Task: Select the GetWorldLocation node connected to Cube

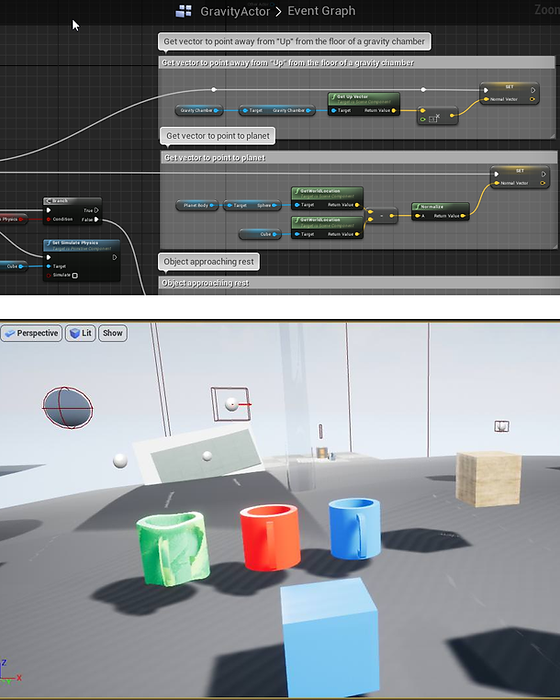Action: 327,228
